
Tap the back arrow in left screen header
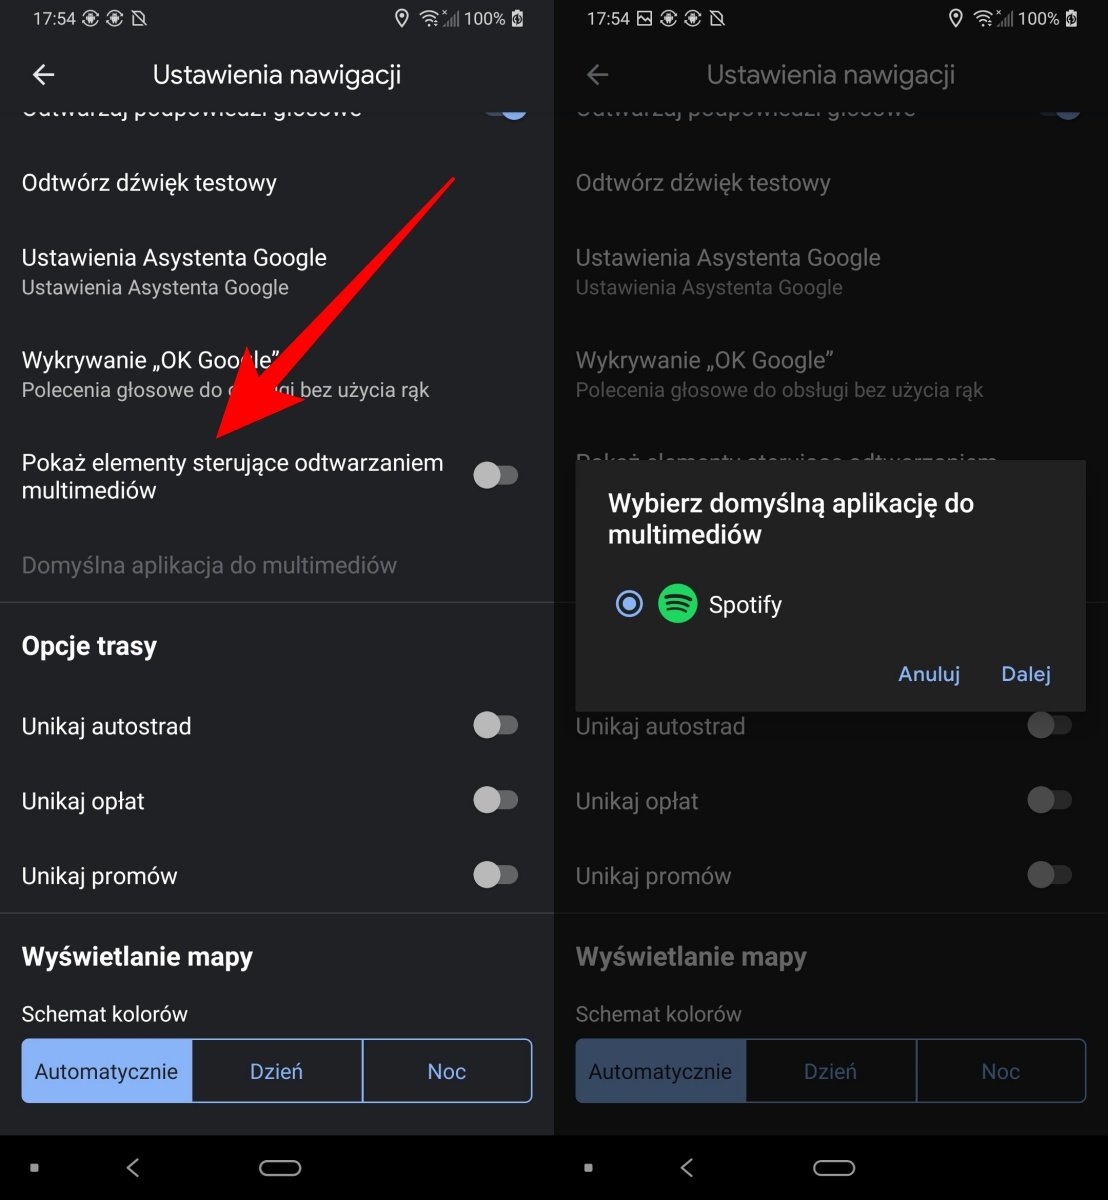pyautogui.click(x=43, y=75)
